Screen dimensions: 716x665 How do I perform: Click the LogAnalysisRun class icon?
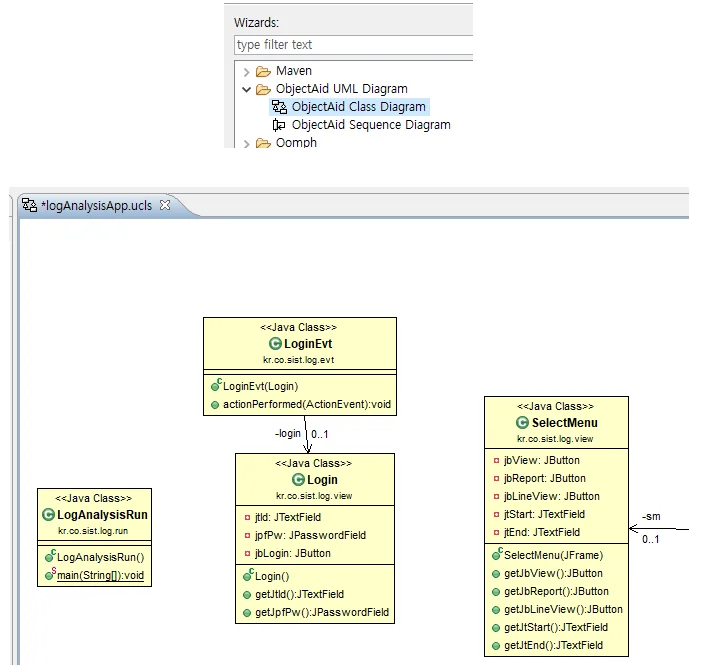pos(48,515)
